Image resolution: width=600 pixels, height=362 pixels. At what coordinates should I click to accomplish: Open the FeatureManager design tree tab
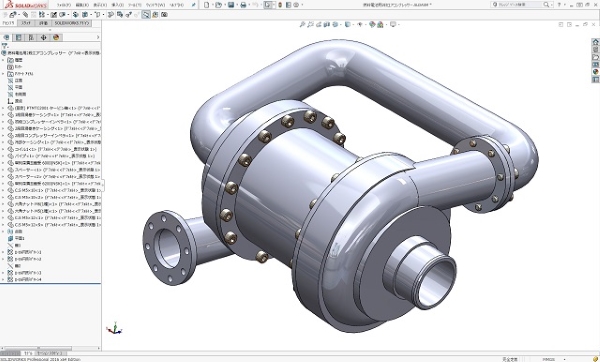click(x=6, y=38)
